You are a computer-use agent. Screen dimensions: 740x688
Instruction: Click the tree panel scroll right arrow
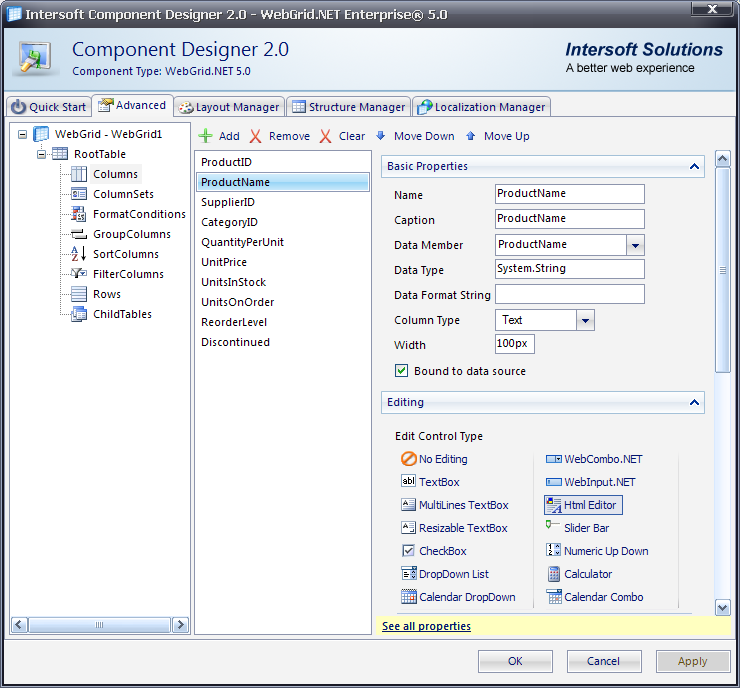pos(180,625)
